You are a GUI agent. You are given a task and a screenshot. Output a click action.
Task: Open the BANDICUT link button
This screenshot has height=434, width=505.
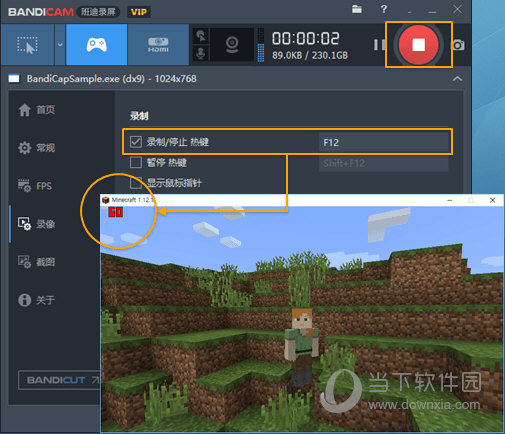(x=59, y=380)
